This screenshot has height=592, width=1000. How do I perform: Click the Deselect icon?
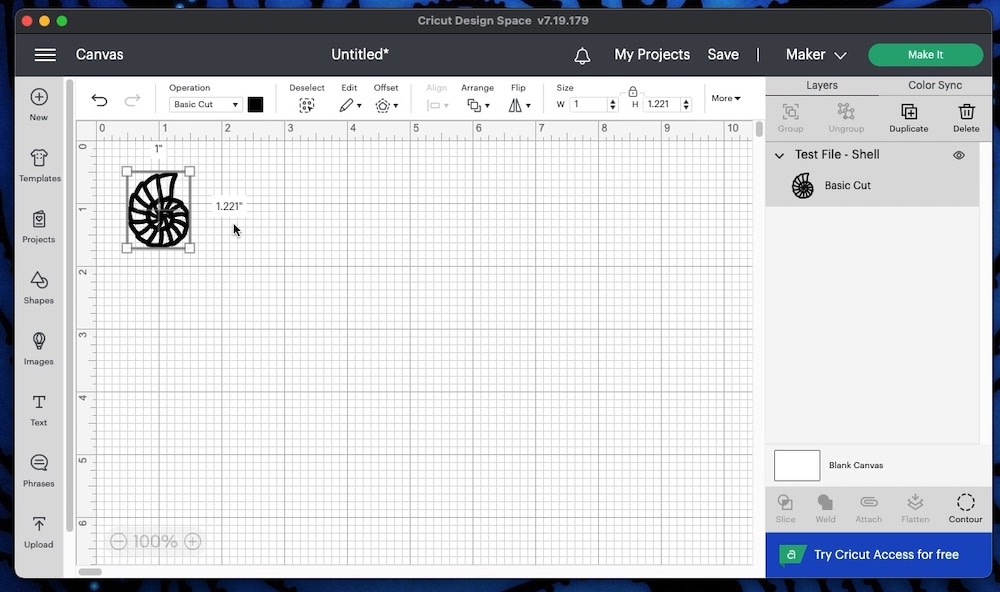coord(307,105)
